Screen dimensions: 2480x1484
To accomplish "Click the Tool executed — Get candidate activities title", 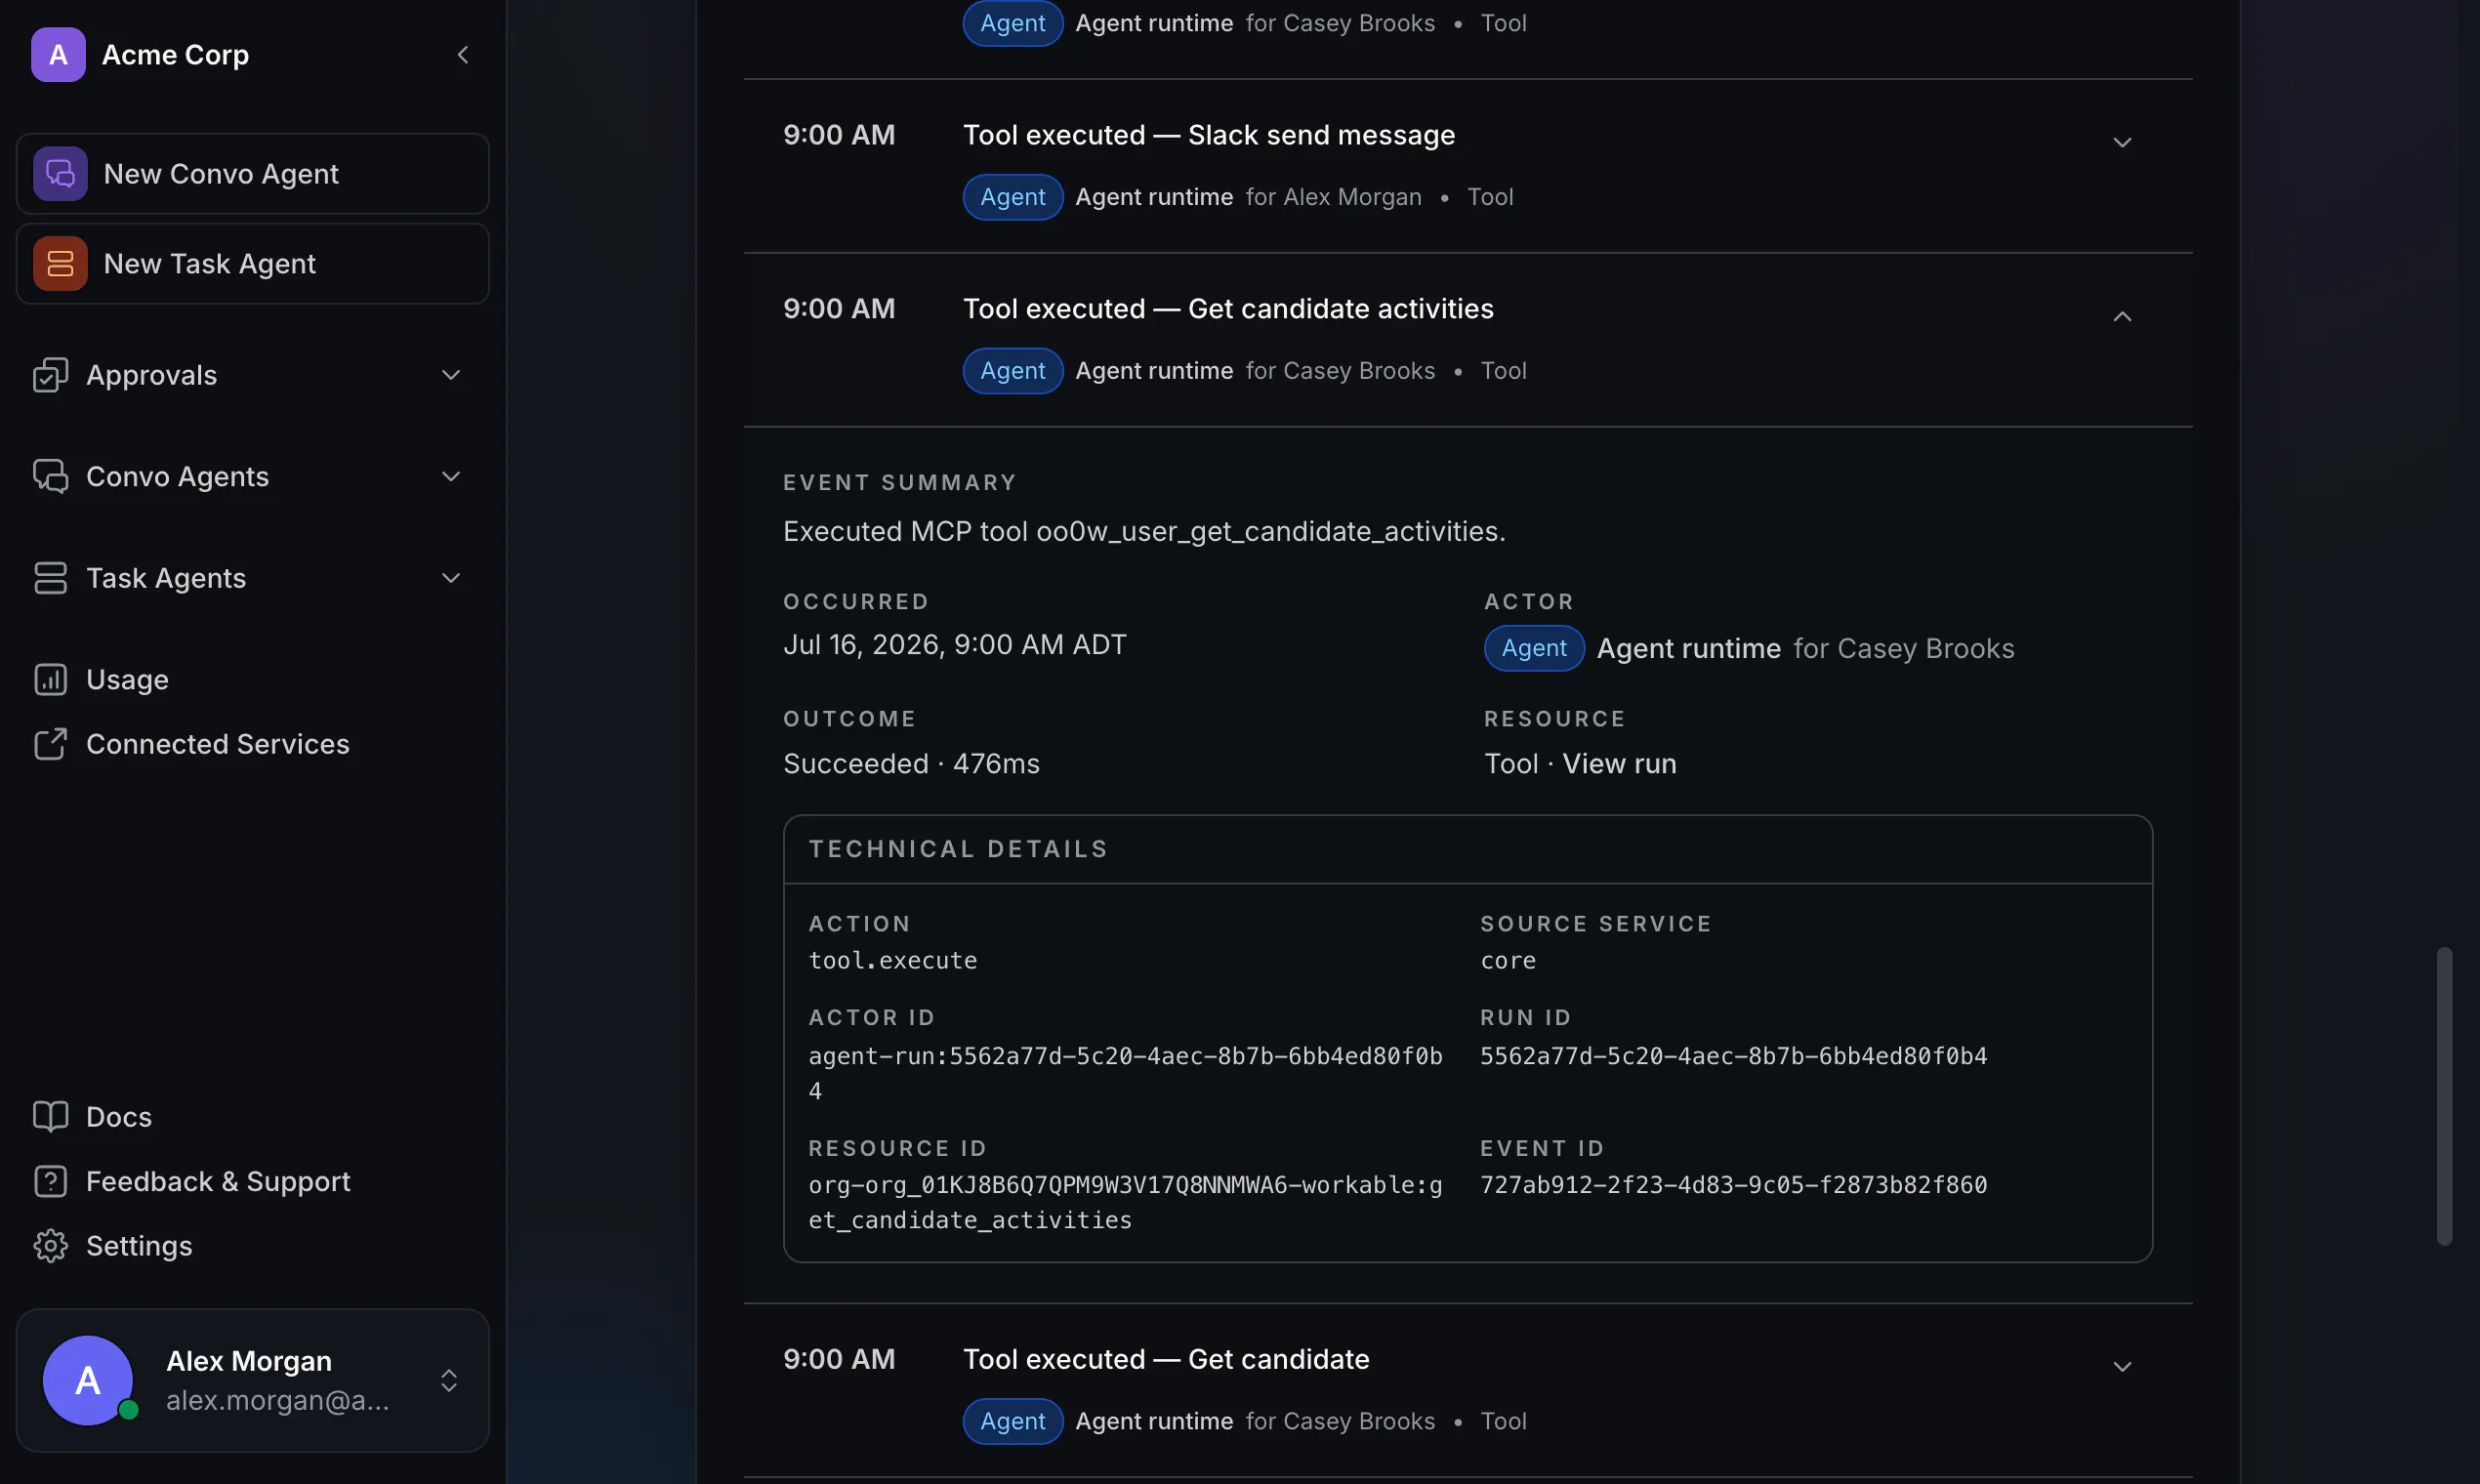I will [1228, 309].
